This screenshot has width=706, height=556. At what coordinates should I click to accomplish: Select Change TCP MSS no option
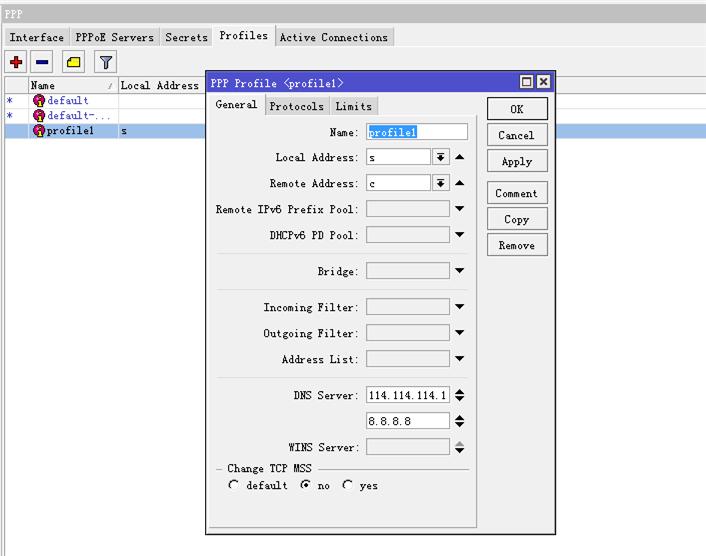306,486
